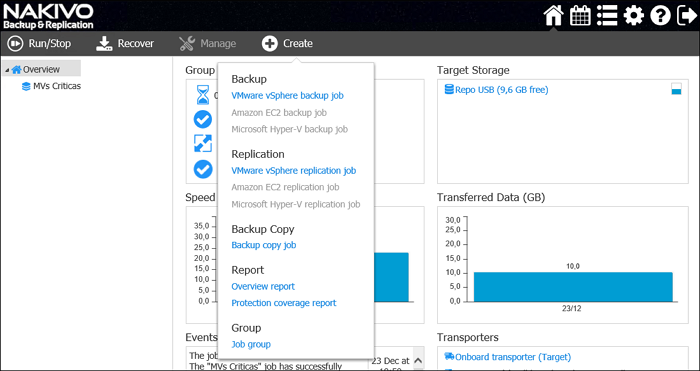Click the Log out icon
Viewport: 700px width, 371px height.
[x=687, y=16]
